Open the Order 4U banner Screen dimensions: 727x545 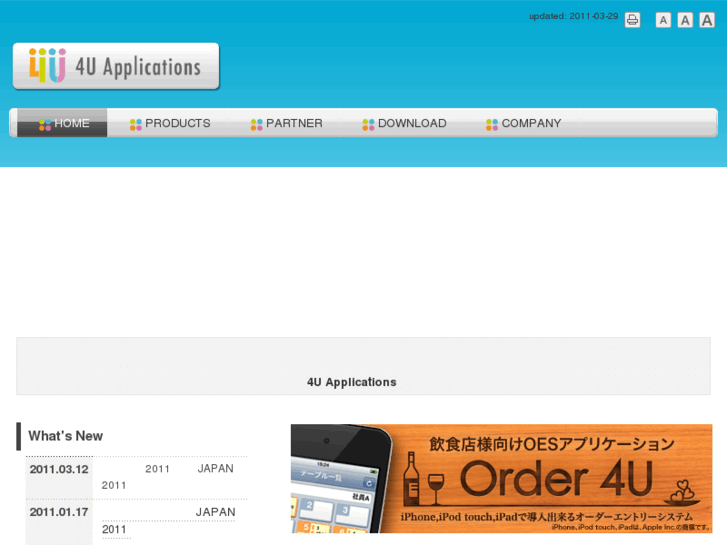pos(501,478)
